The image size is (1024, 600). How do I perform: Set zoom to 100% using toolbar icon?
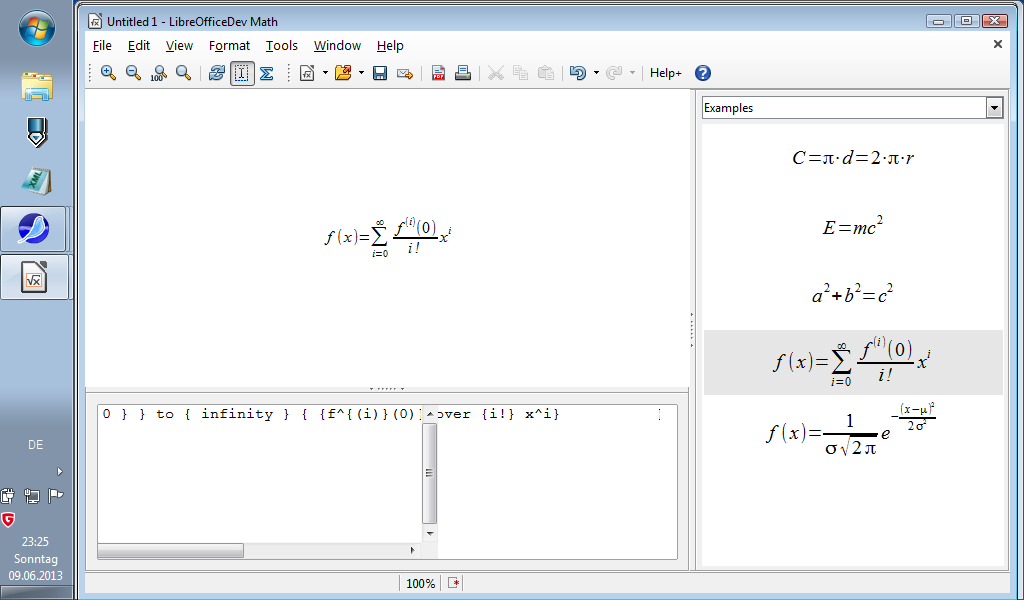pos(158,73)
